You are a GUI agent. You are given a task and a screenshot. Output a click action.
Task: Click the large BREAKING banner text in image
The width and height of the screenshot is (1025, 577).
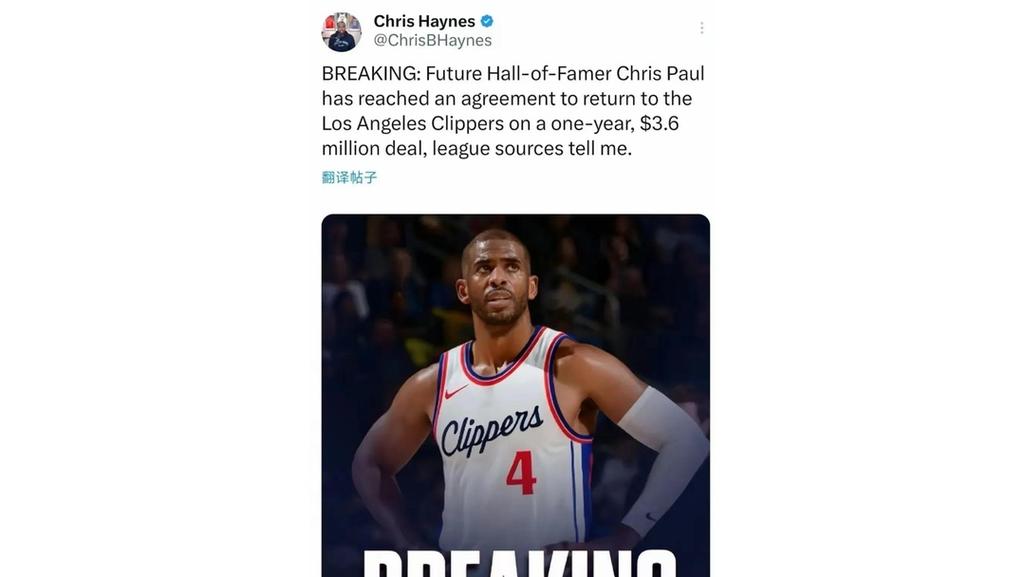tap(519, 563)
